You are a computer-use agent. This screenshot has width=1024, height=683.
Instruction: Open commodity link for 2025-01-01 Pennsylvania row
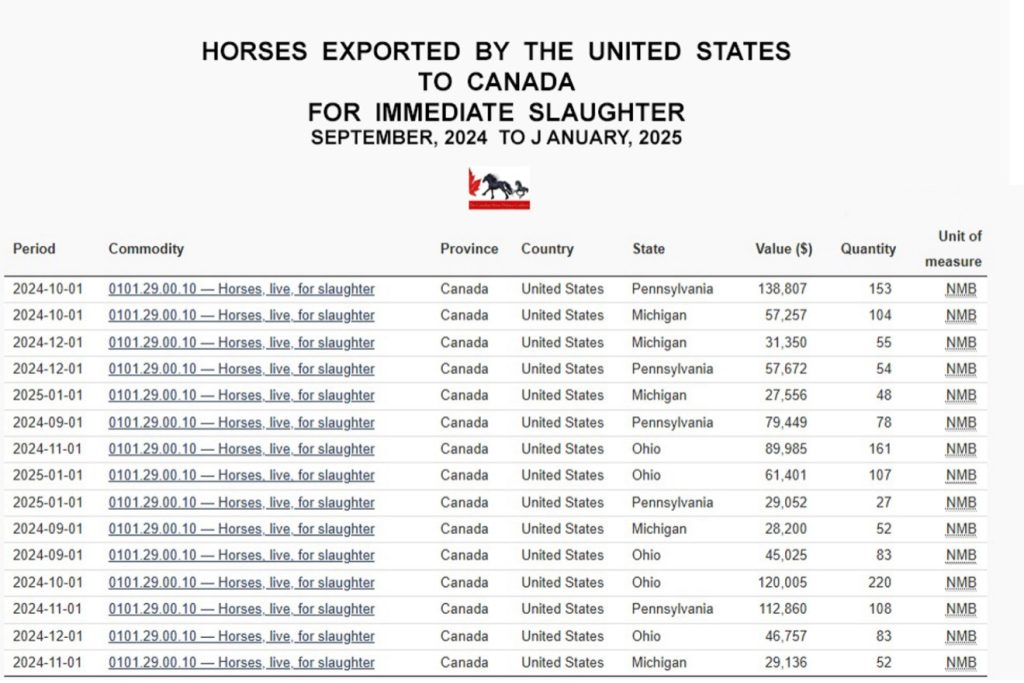click(x=241, y=503)
